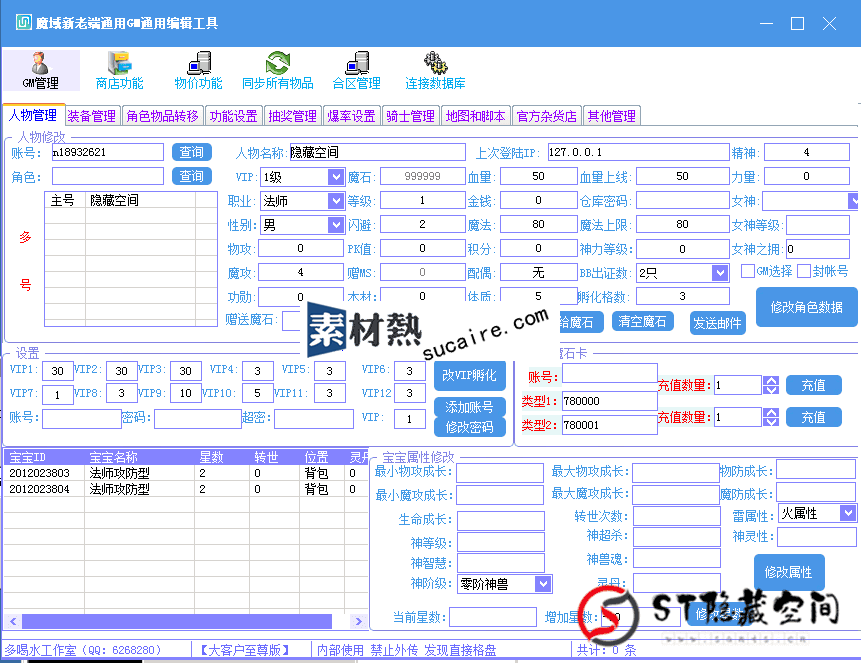Viewport: 861px width, 663px height.
Task: Expand the 性别 dropdown showing 男
Action: pyautogui.click(x=336, y=225)
